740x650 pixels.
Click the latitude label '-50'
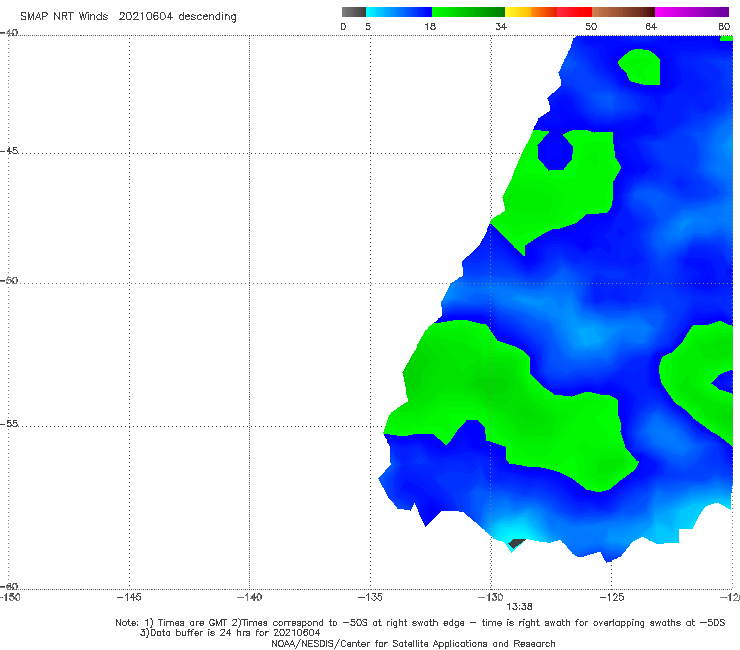[x=9, y=280]
